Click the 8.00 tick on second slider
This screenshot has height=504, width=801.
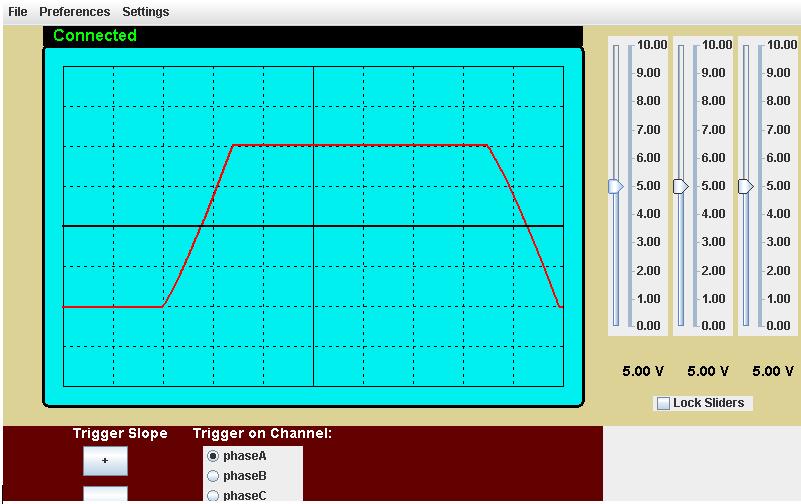coord(714,101)
